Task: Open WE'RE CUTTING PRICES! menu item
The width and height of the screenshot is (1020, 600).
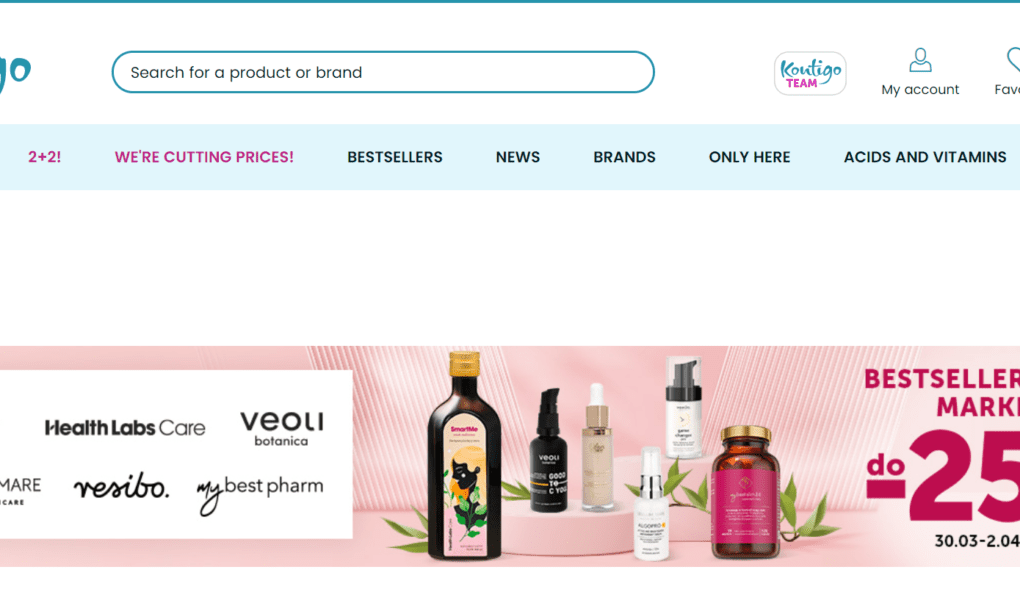Action: 204,157
